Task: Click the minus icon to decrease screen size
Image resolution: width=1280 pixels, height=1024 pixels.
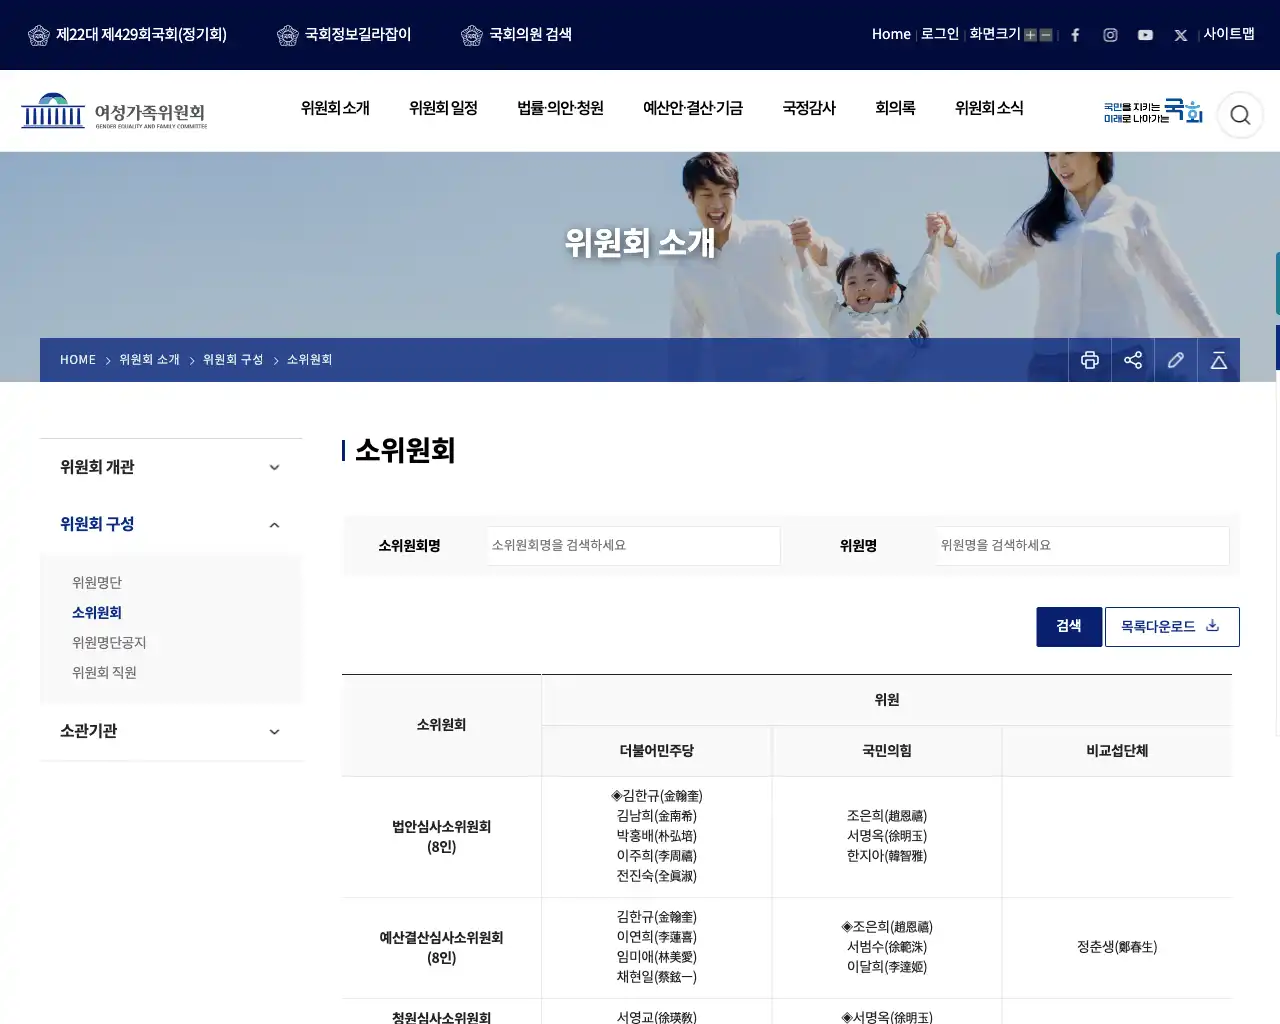Action: 1046,35
